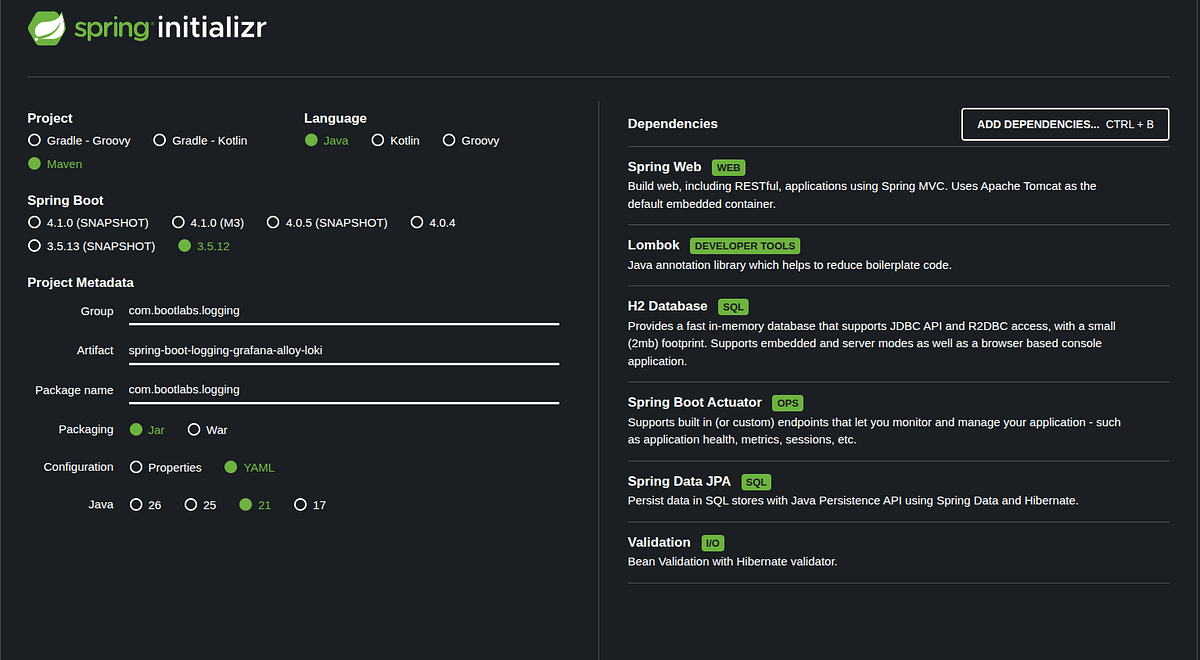Click the Configuration label
The width and height of the screenshot is (1200, 660).
tap(78, 468)
